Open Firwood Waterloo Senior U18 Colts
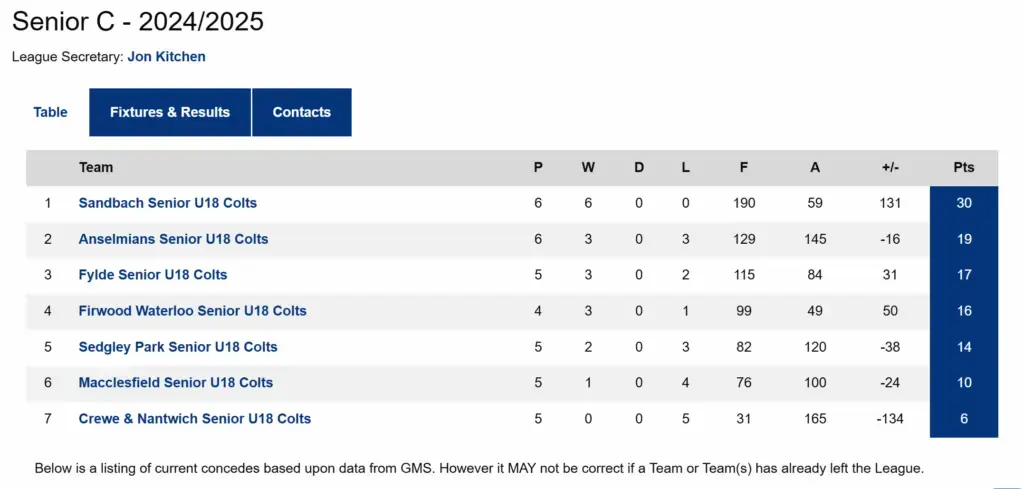The image size is (1024, 489). (x=192, y=311)
